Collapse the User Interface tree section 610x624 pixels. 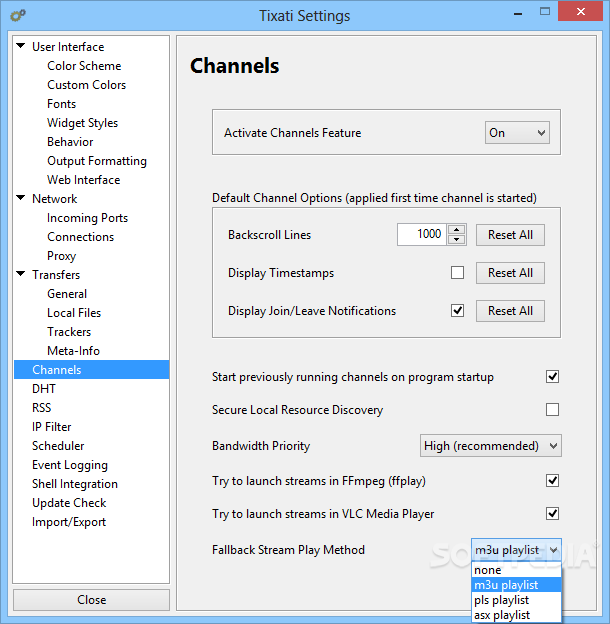pyautogui.click(x=21, y=46)
